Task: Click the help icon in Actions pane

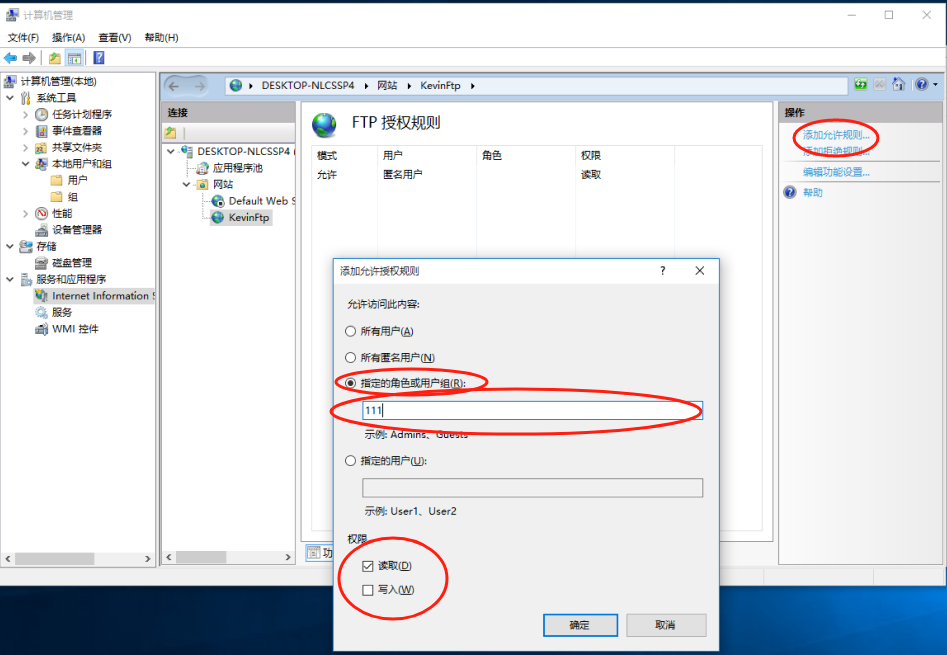Action: pyautogui.click(x=790, y=193)
